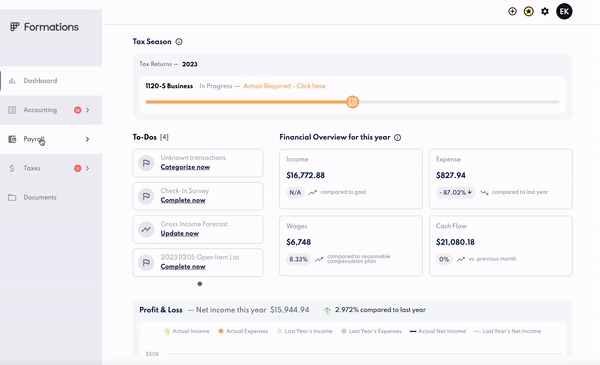Open the Accounting menu item
Image resolution: width=600 pixels, height=365 pixels.
(x=51, y=110)
